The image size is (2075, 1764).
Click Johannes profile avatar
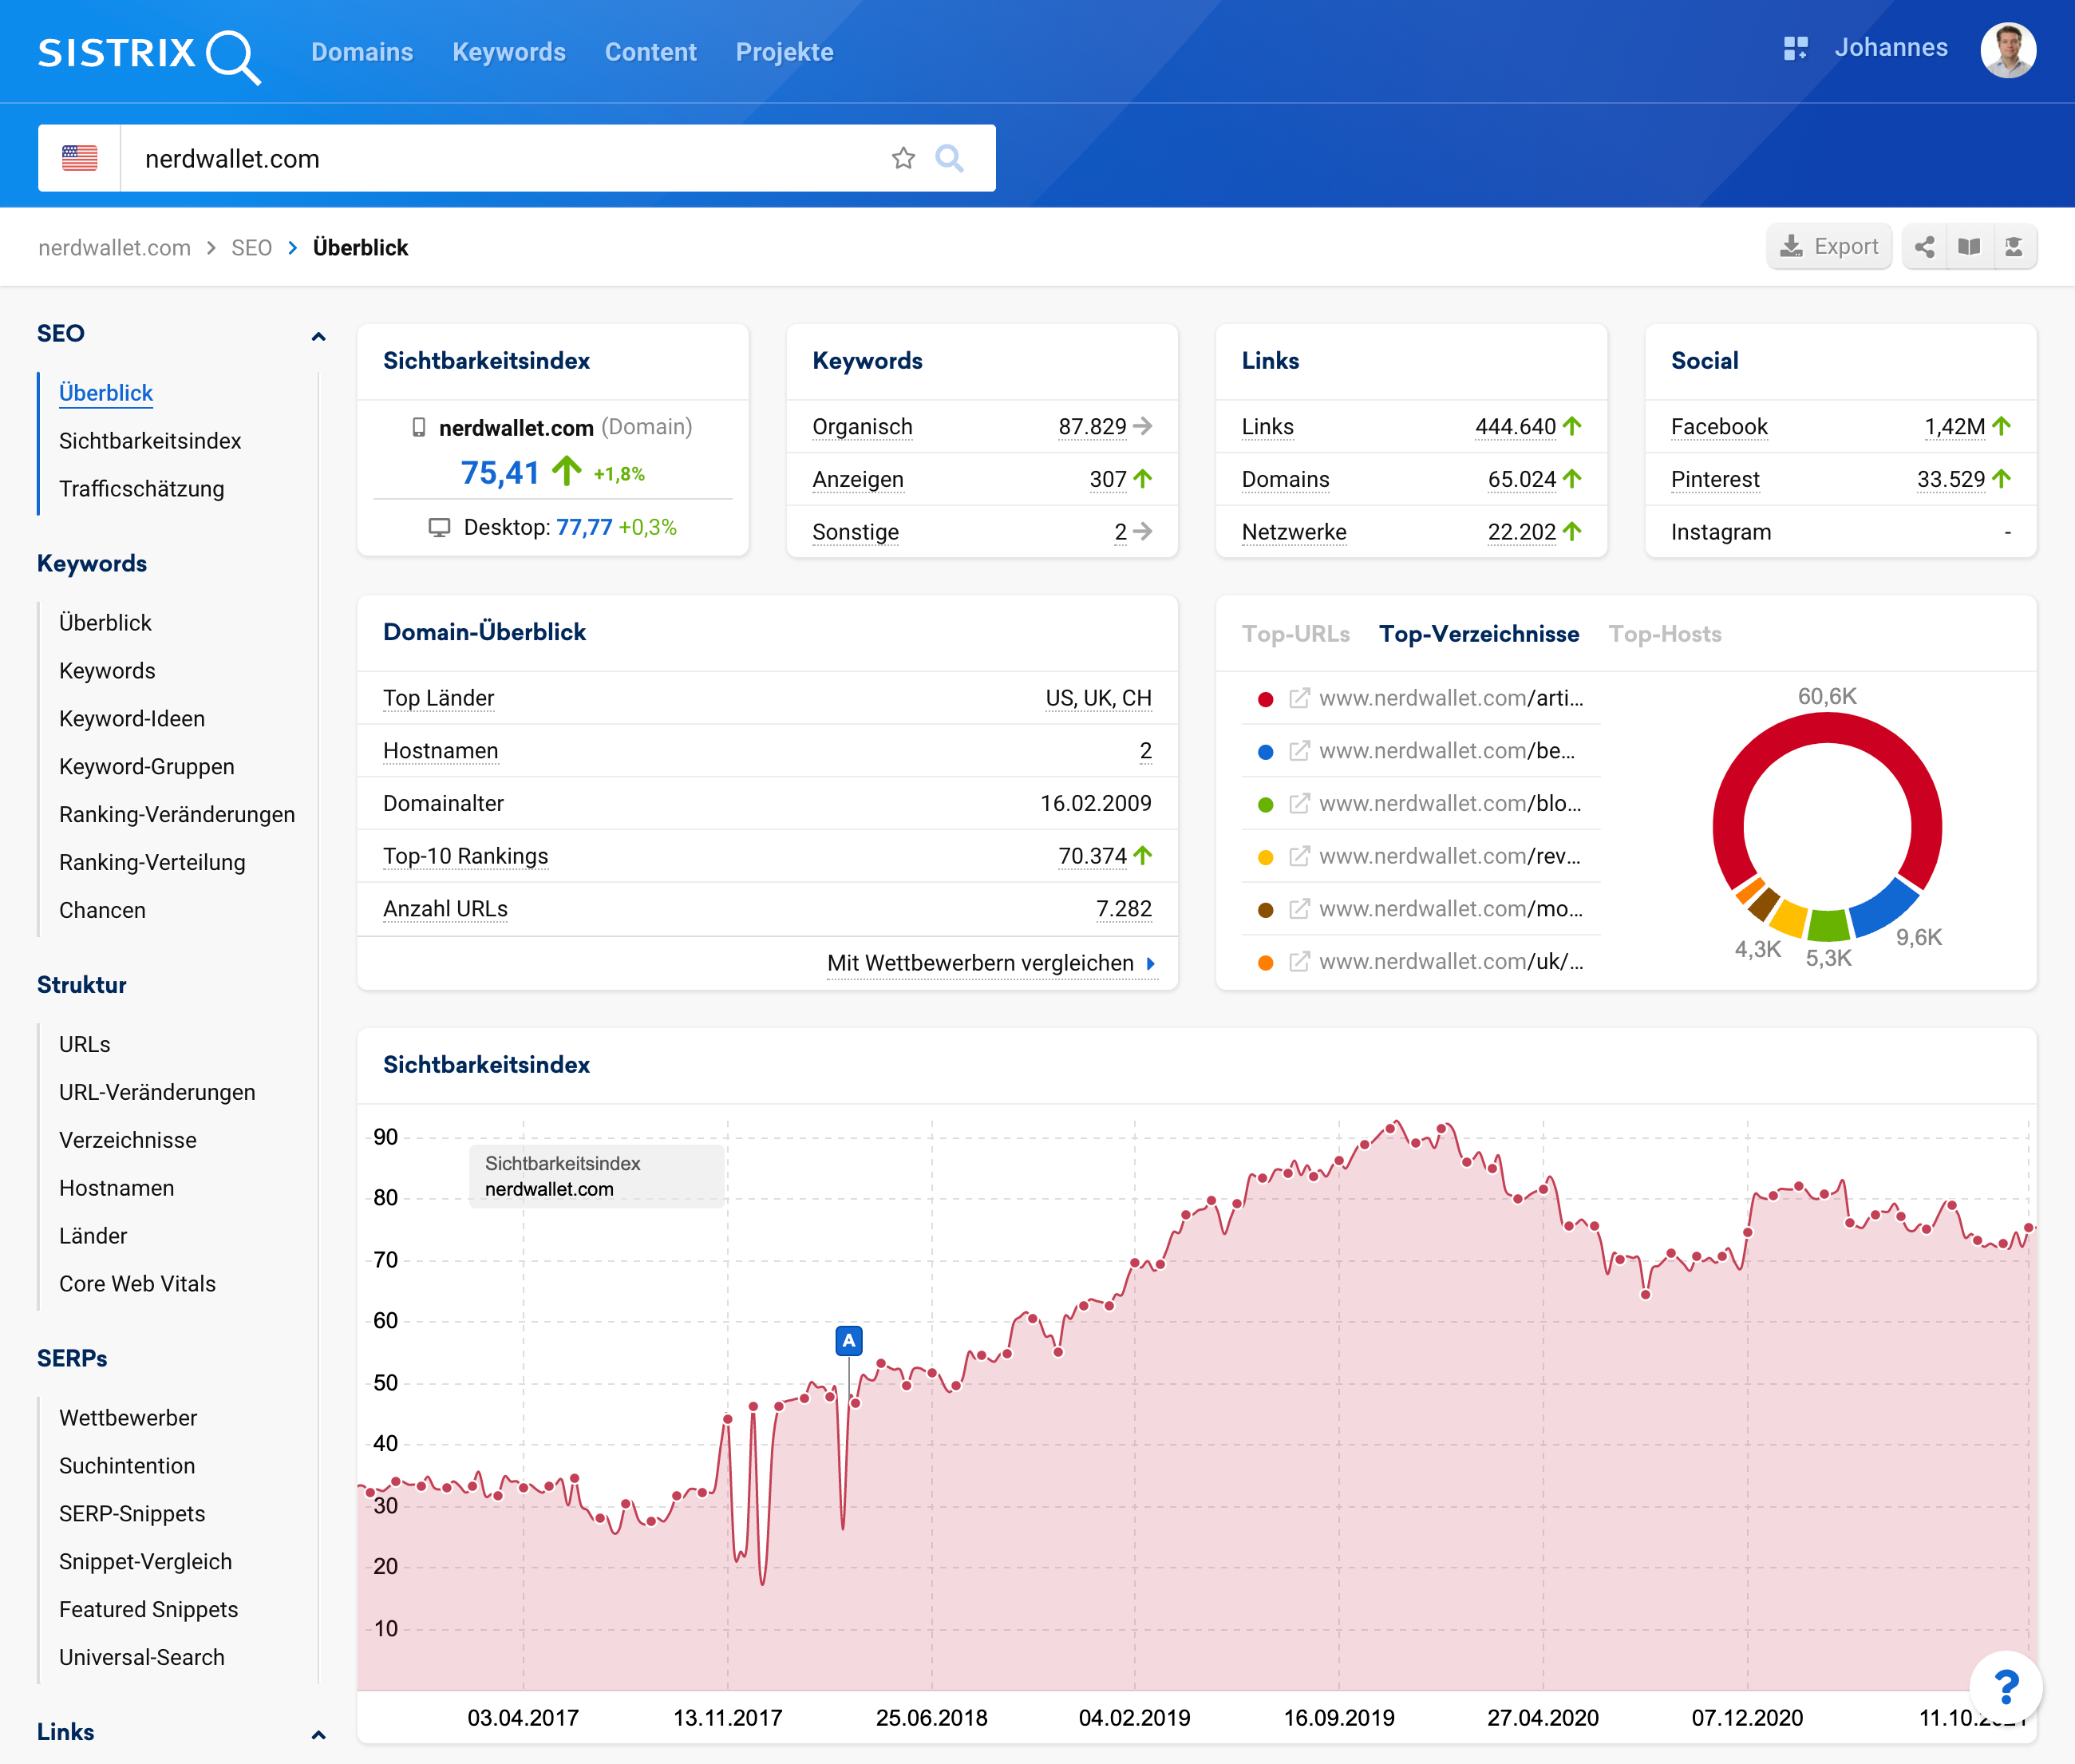(2007, 51)
